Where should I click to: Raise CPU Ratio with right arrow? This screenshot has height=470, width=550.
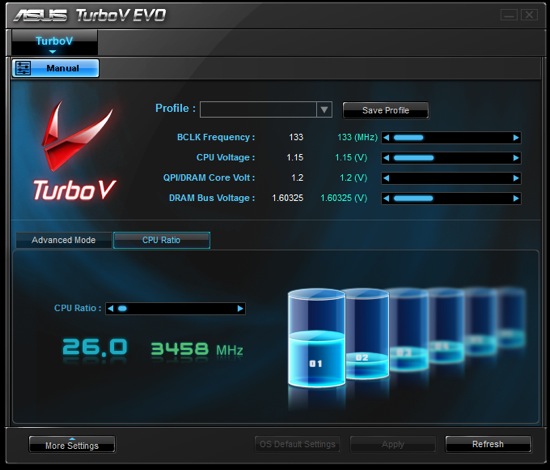coord(240,309)
